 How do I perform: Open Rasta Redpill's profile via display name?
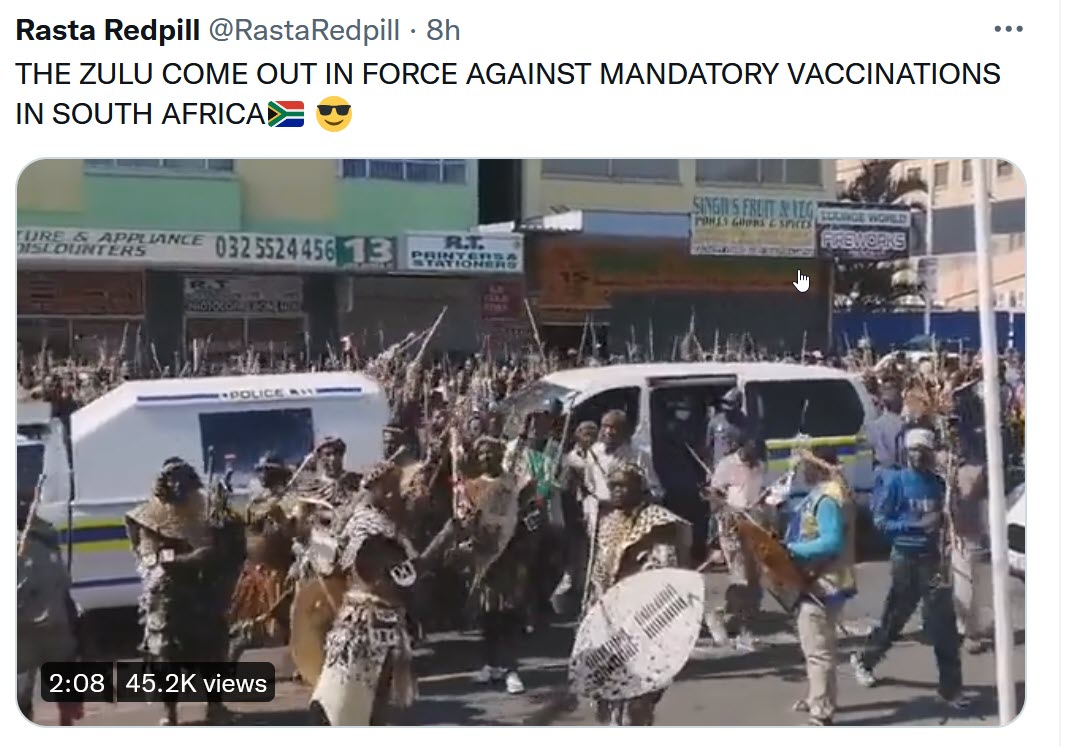coord(108,30)
